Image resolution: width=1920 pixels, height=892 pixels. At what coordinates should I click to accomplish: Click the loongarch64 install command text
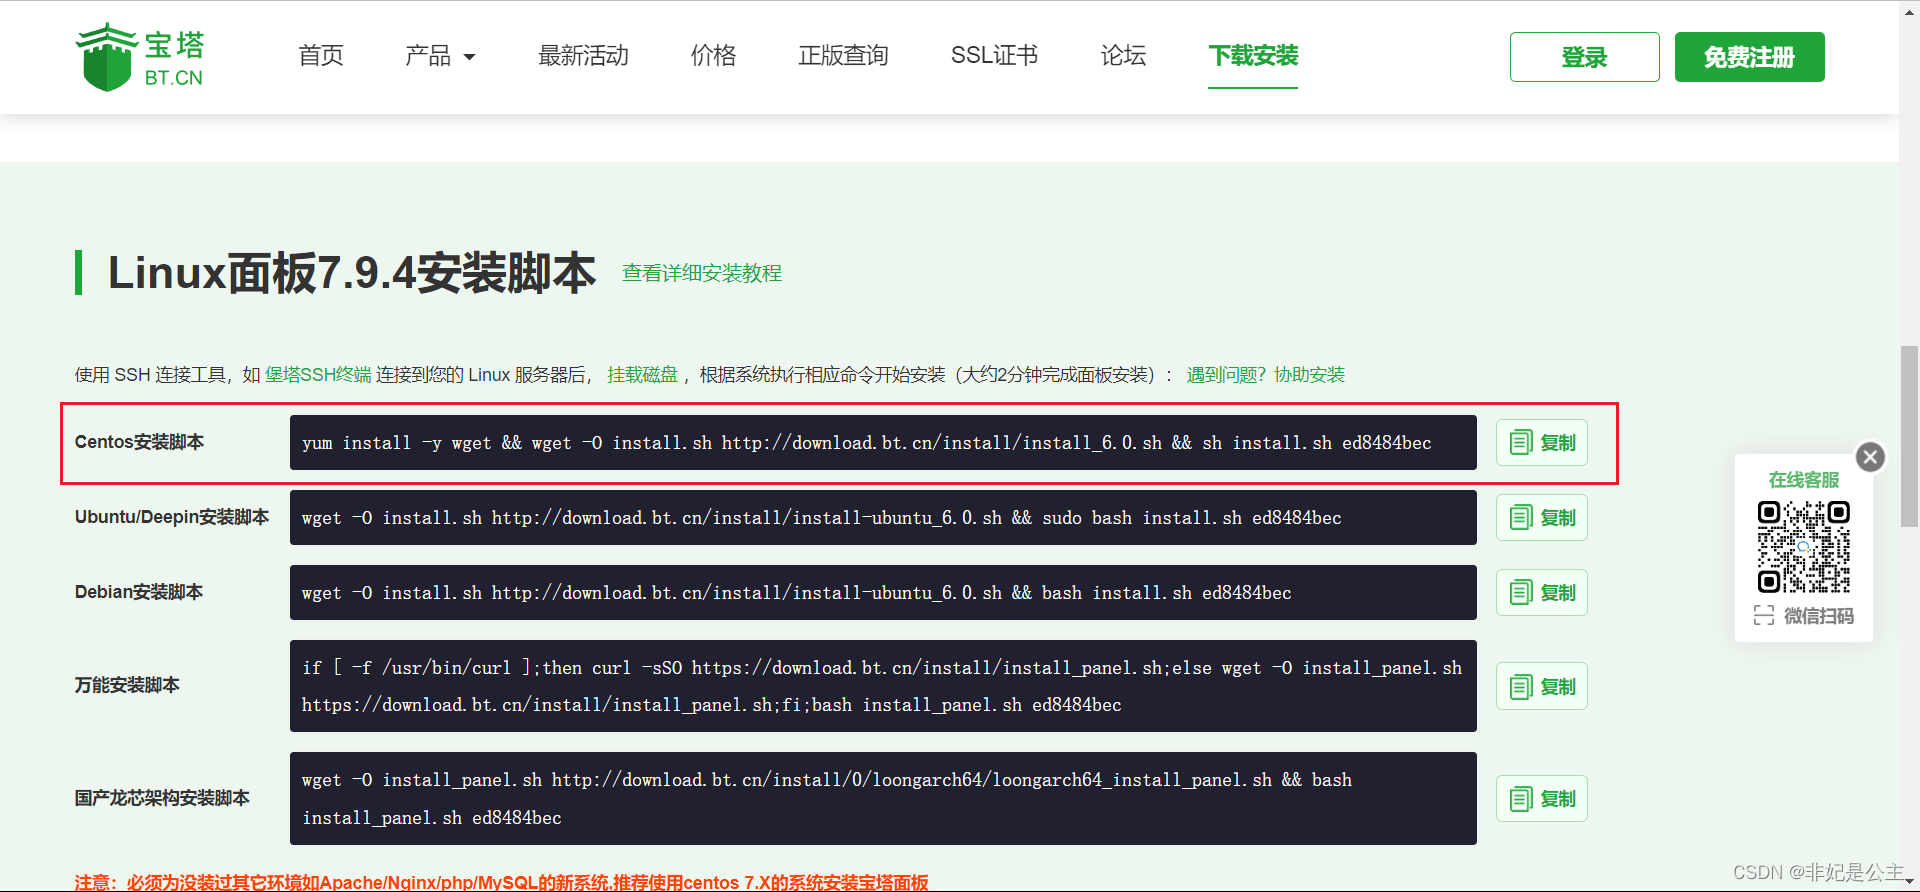point(827,798)
